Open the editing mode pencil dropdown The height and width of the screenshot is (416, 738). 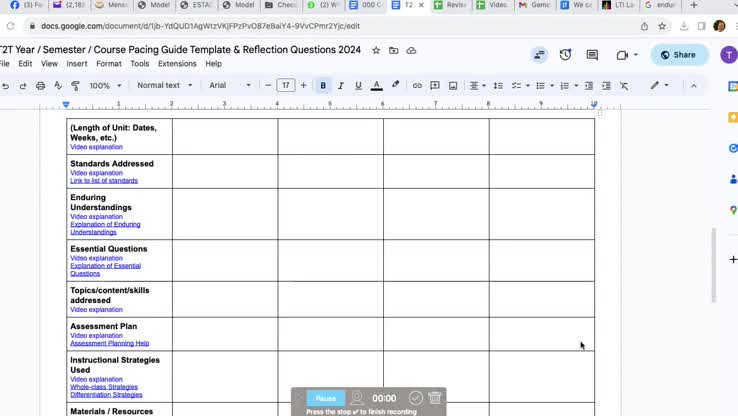[659, 85]
